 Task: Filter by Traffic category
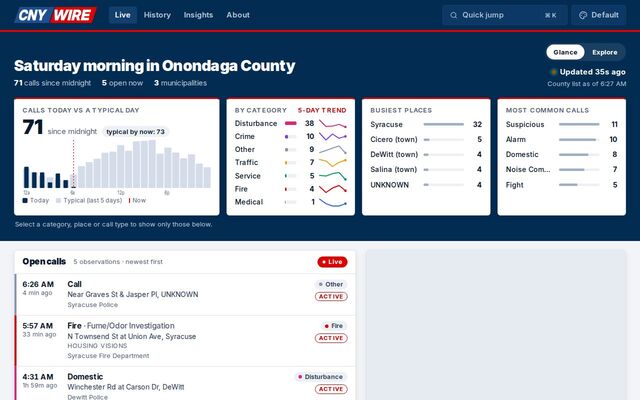(291, 162)
